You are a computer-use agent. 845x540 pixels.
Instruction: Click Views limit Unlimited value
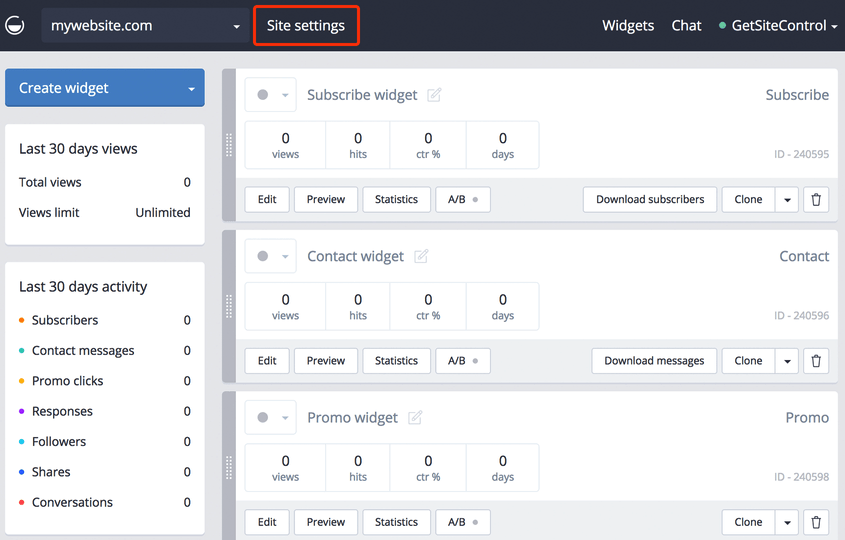163,213
